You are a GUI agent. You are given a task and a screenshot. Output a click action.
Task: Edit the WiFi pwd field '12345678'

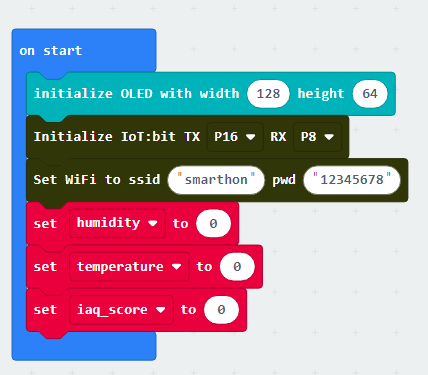pyautogui.click(x=352, y=180)
